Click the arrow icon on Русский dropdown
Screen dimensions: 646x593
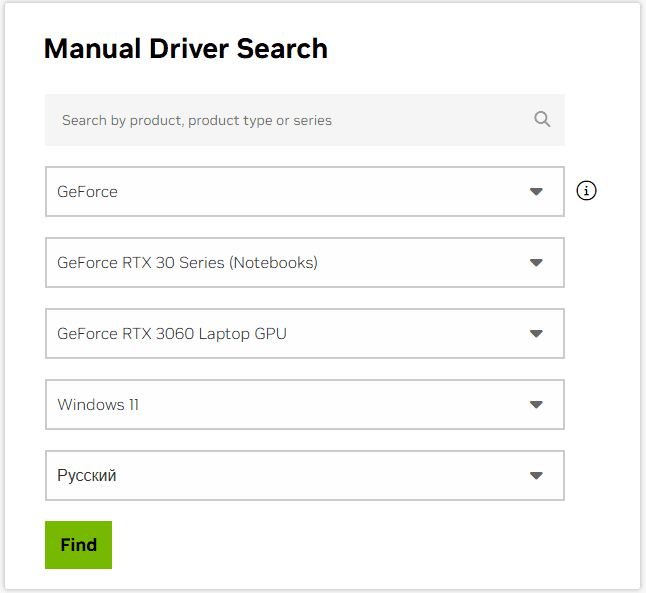[x=536, y=476]
